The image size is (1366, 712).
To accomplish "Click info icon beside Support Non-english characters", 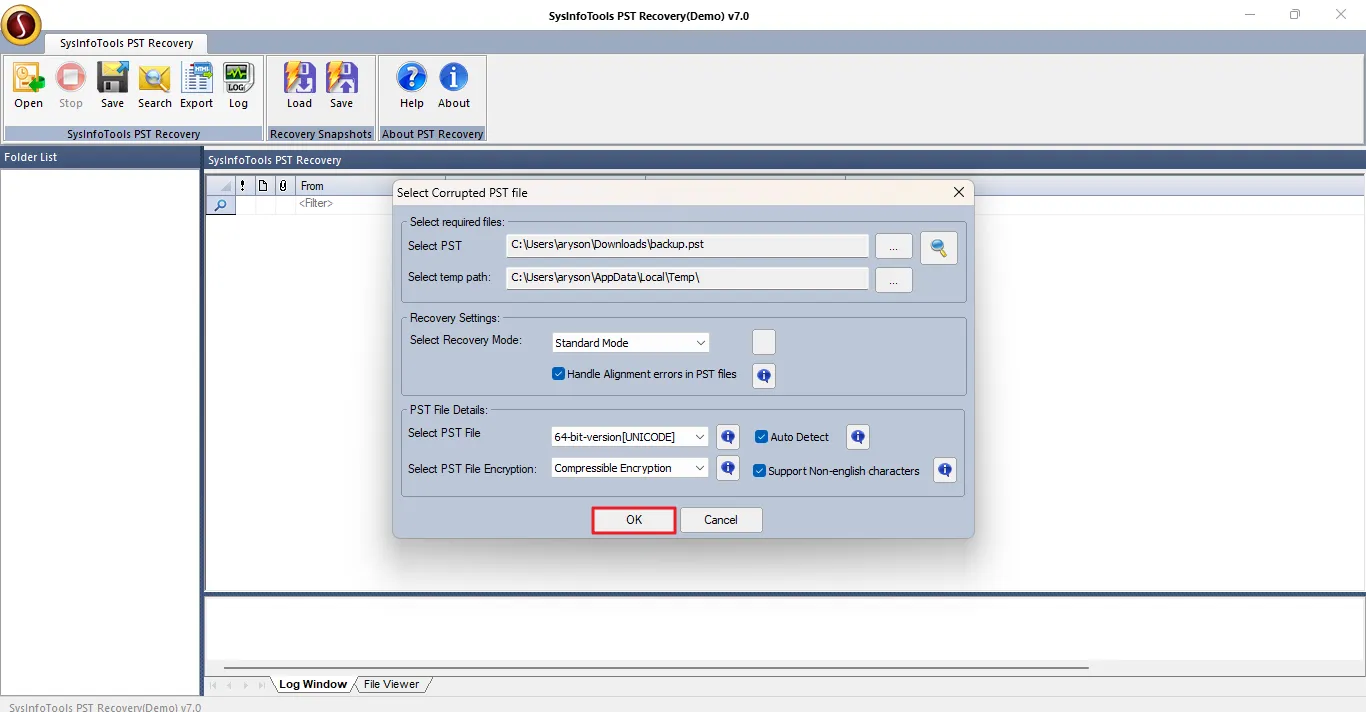I will tap(944, 470).
